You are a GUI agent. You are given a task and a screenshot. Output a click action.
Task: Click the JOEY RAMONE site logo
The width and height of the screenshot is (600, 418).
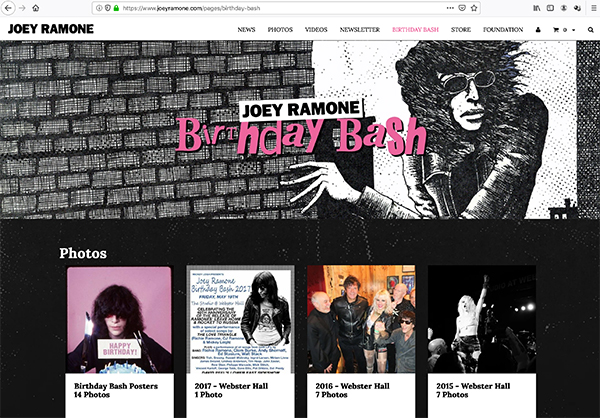coord(51,29)
